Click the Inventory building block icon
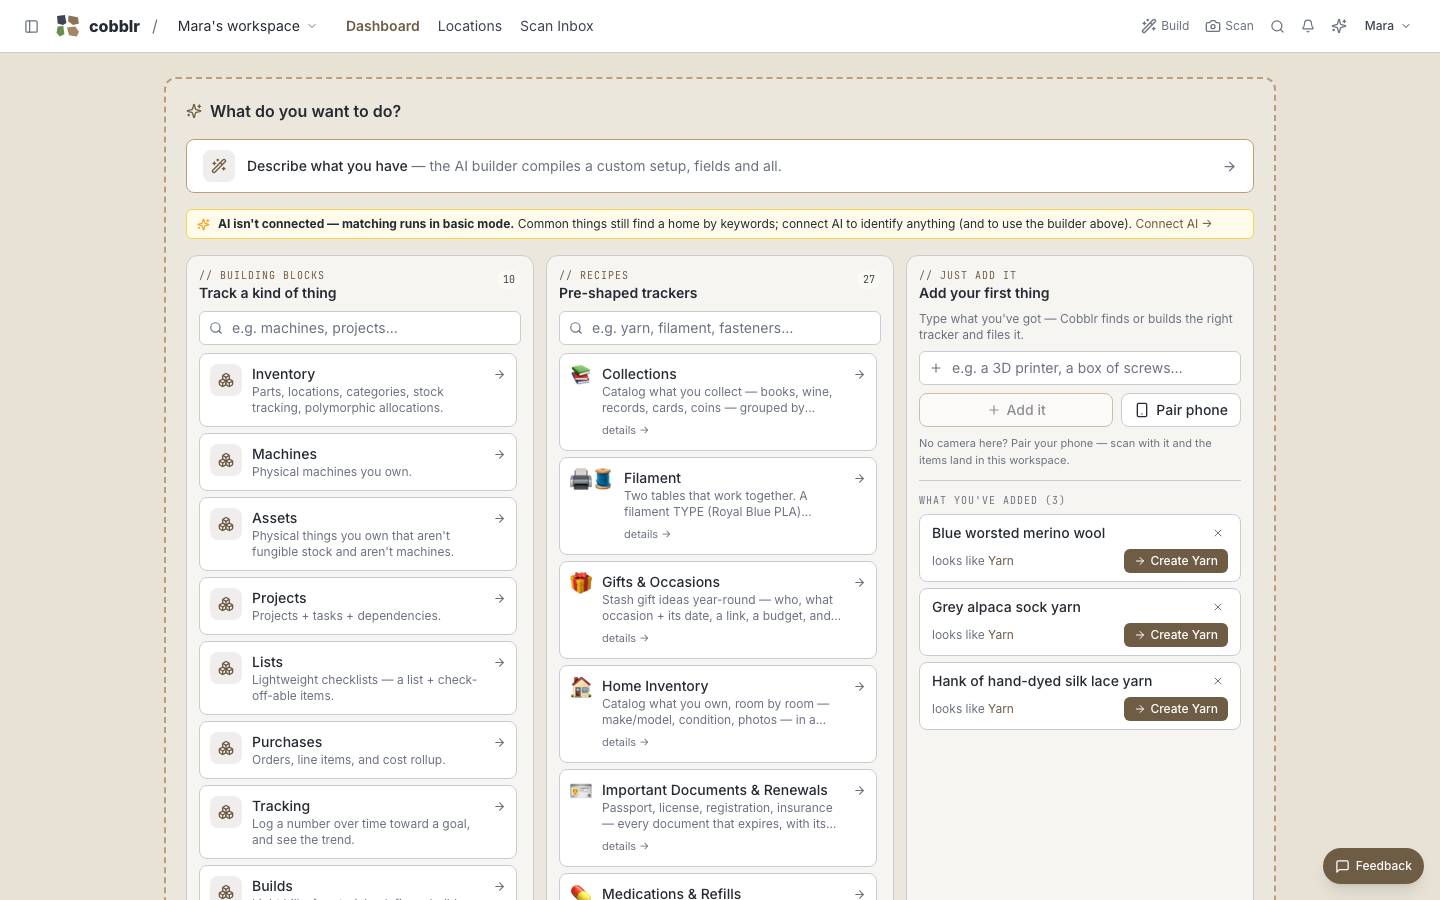The image size is (1440, 900). 226,380
